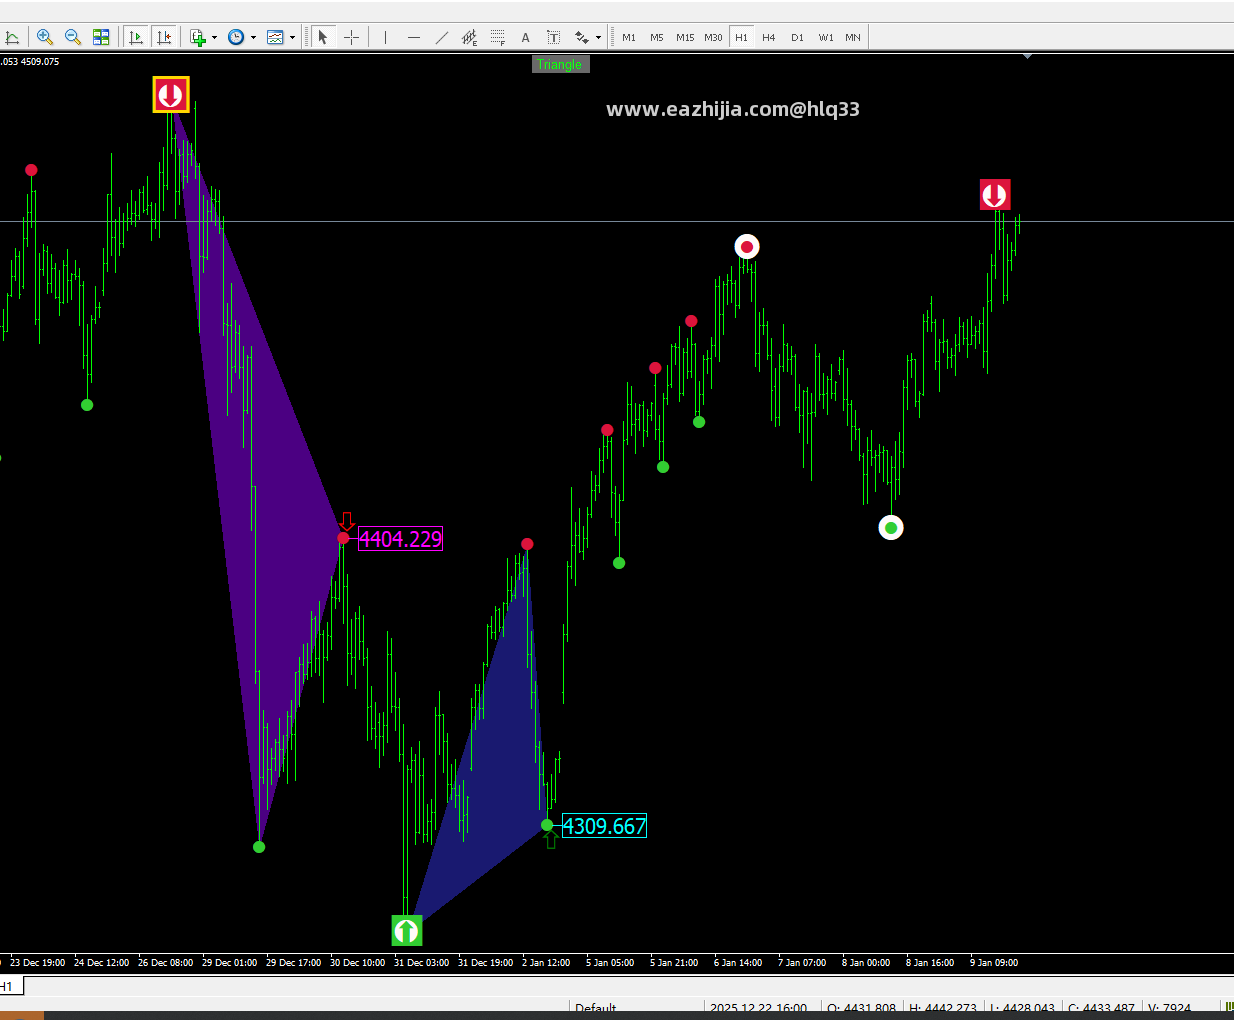Click the small red hollow arrow above 4404.229
Screen dimensions: 1234x1020
pos(347,521)
